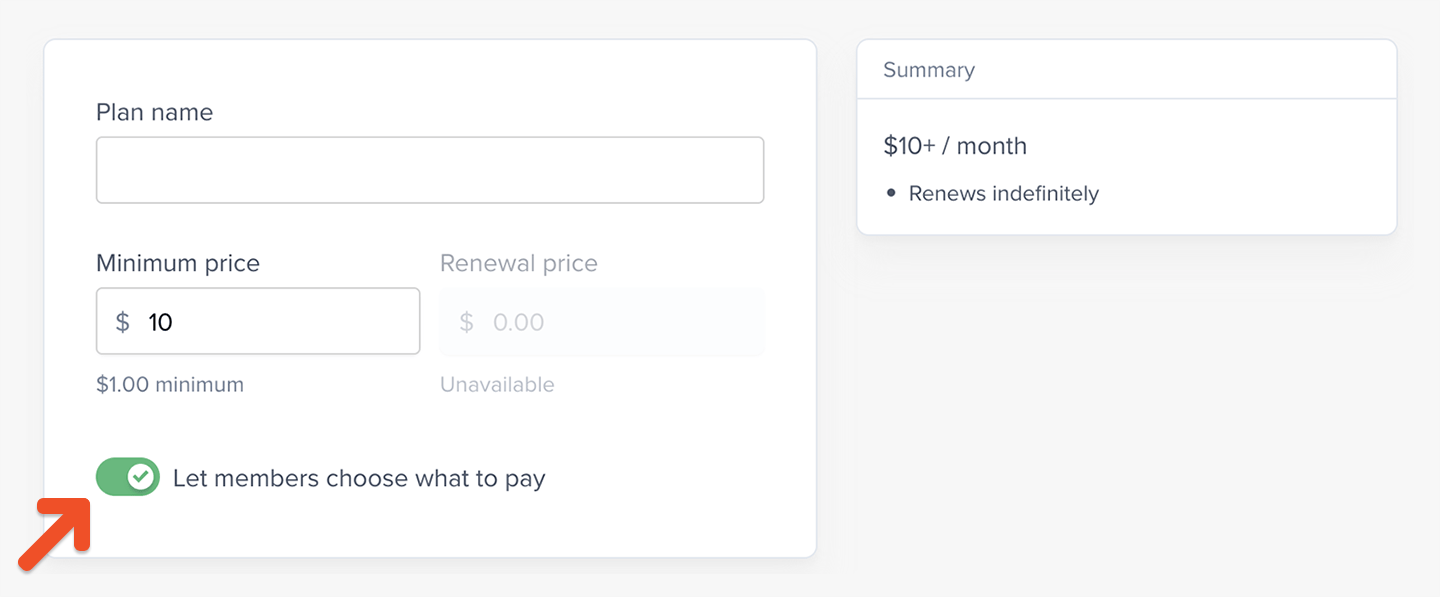Click into the Plan name text field
This screenshot has width=1440, height=597.
tap(430, 170)
